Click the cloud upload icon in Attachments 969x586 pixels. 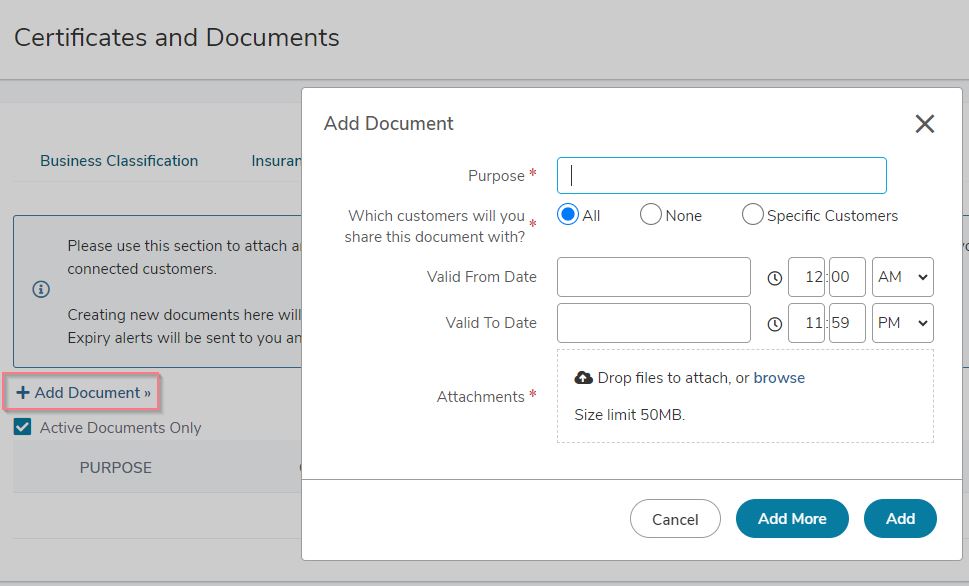(583, 378)
